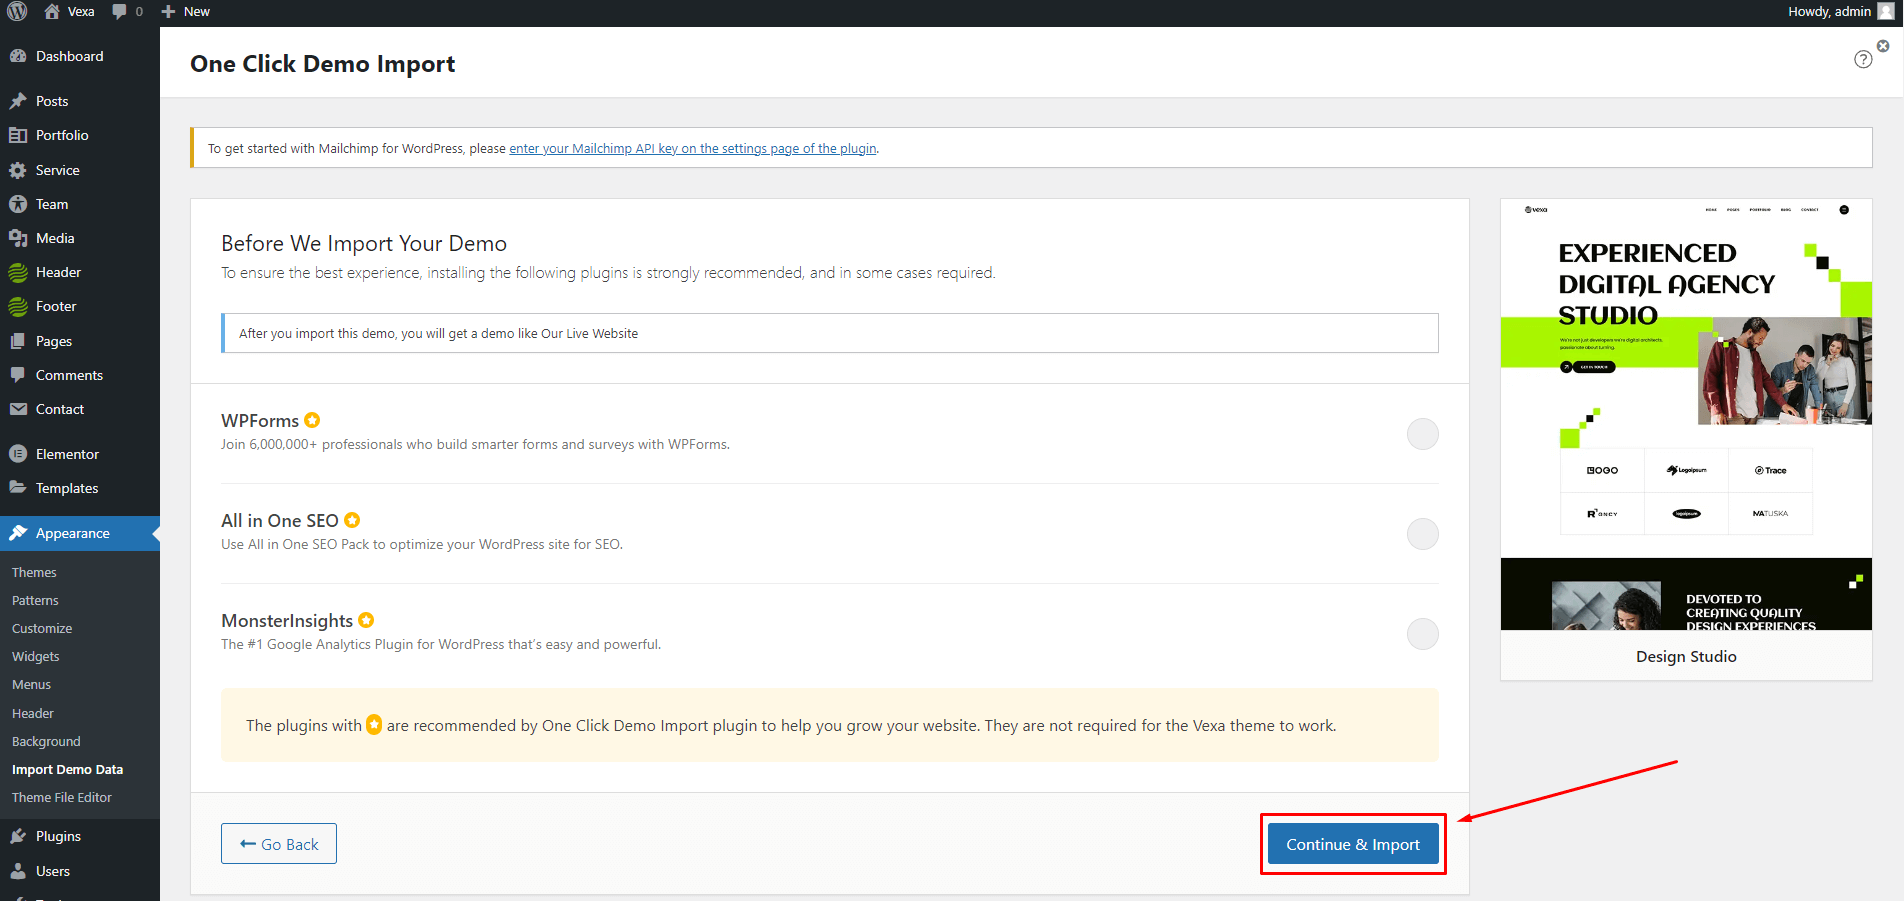Open Import Demo Data submenu item

point(67,770)
